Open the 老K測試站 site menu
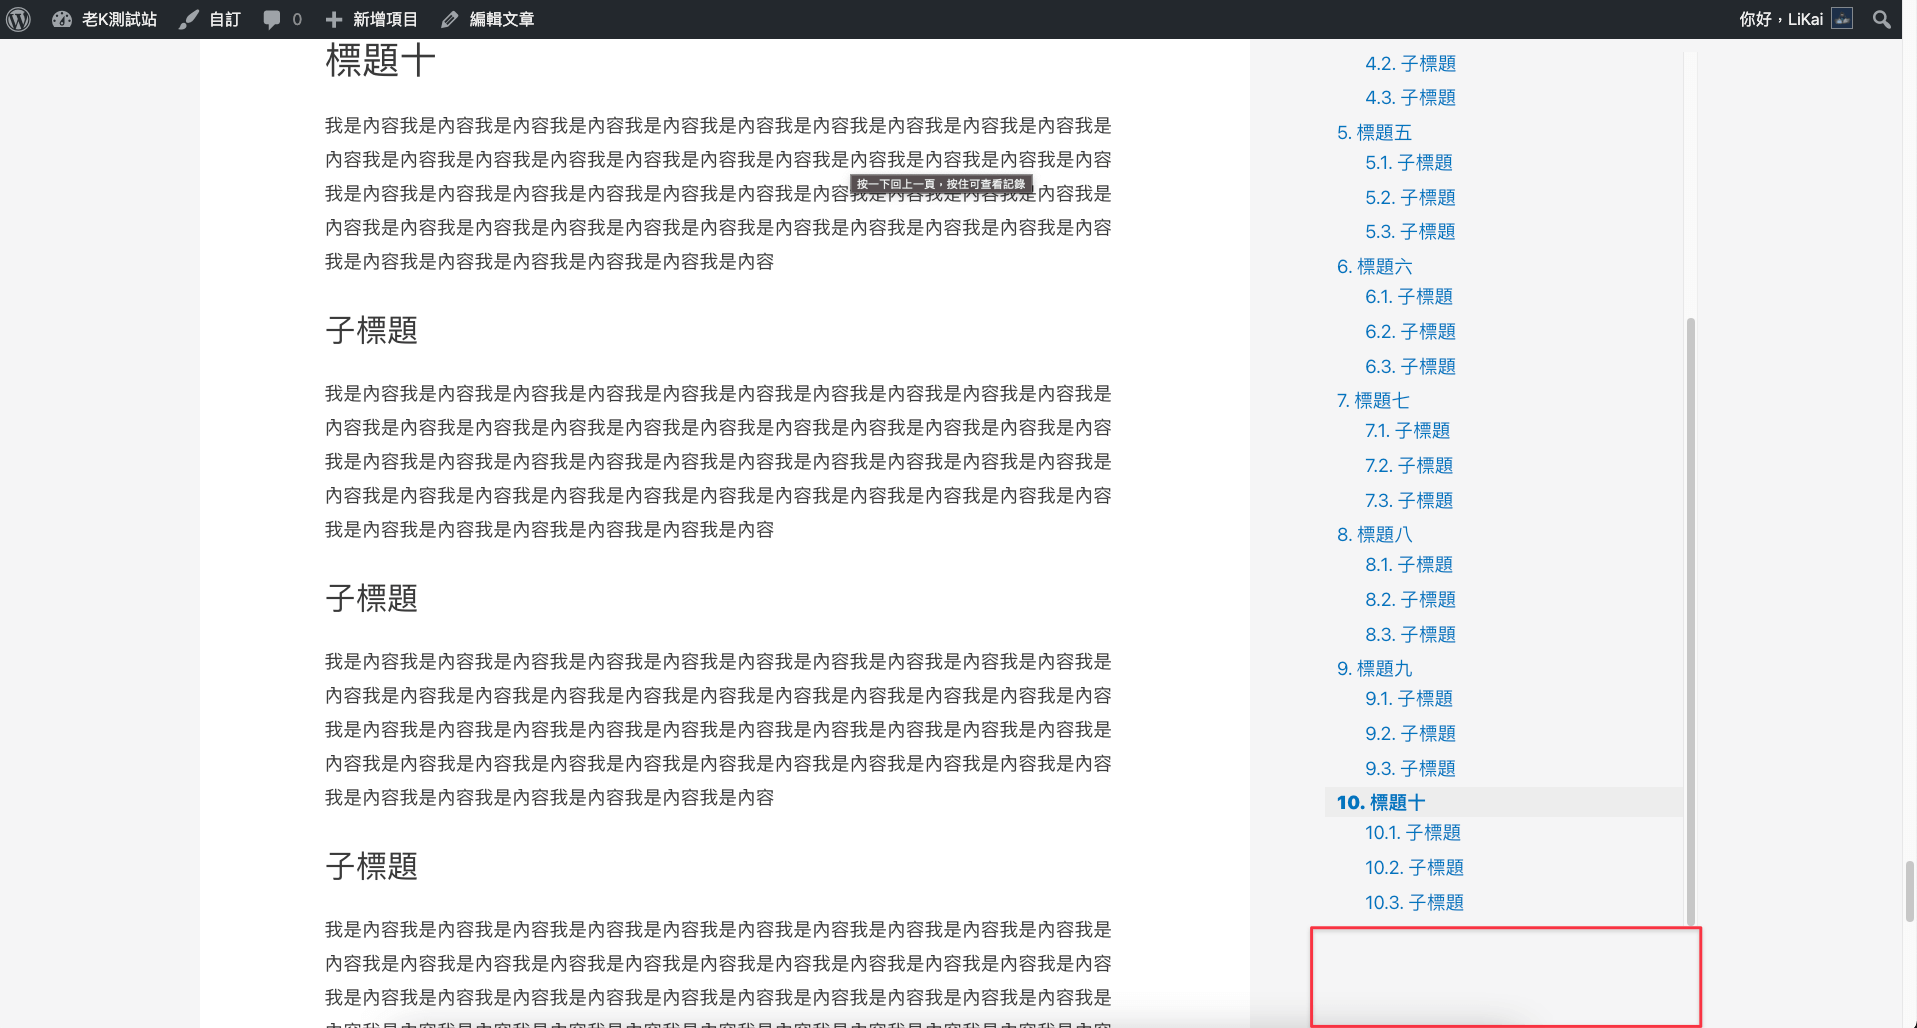The width and height of the screenshot is (1917, 1028). pos(119,19)
